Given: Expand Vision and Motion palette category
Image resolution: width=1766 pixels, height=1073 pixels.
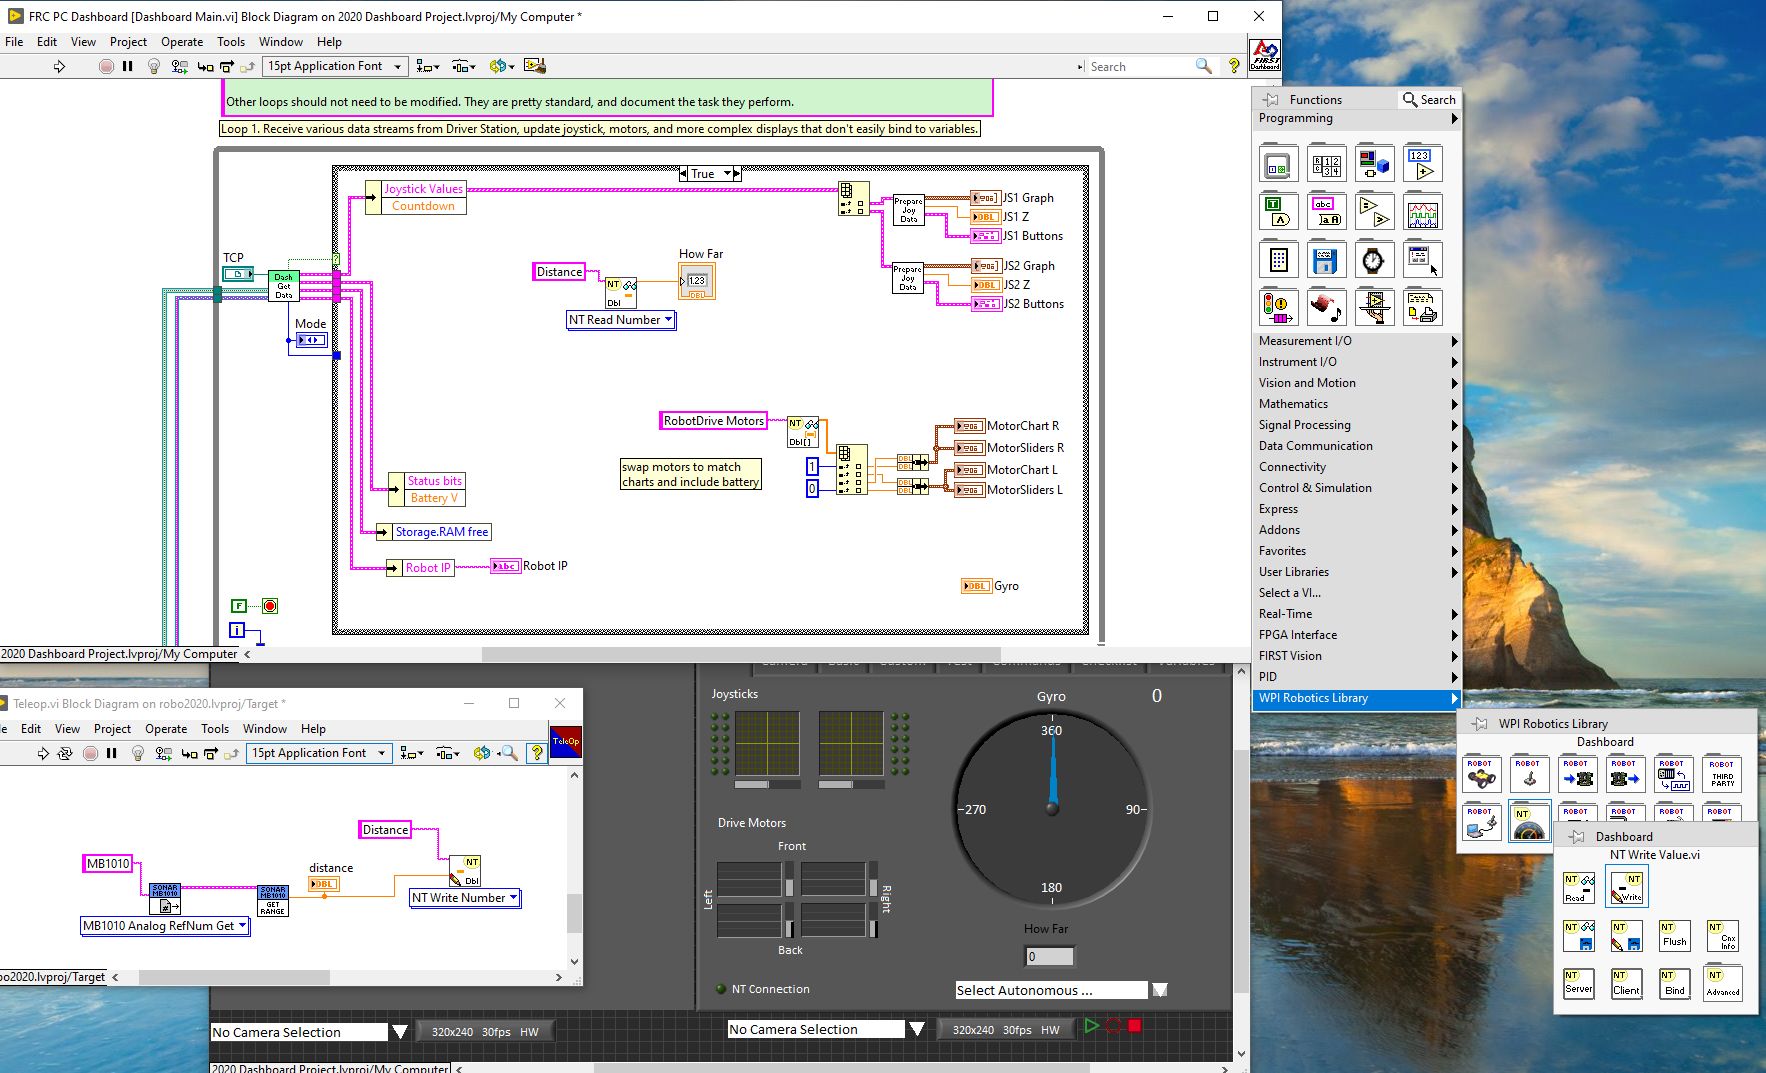Looking at the screenshot, I should click(1357, 383).
